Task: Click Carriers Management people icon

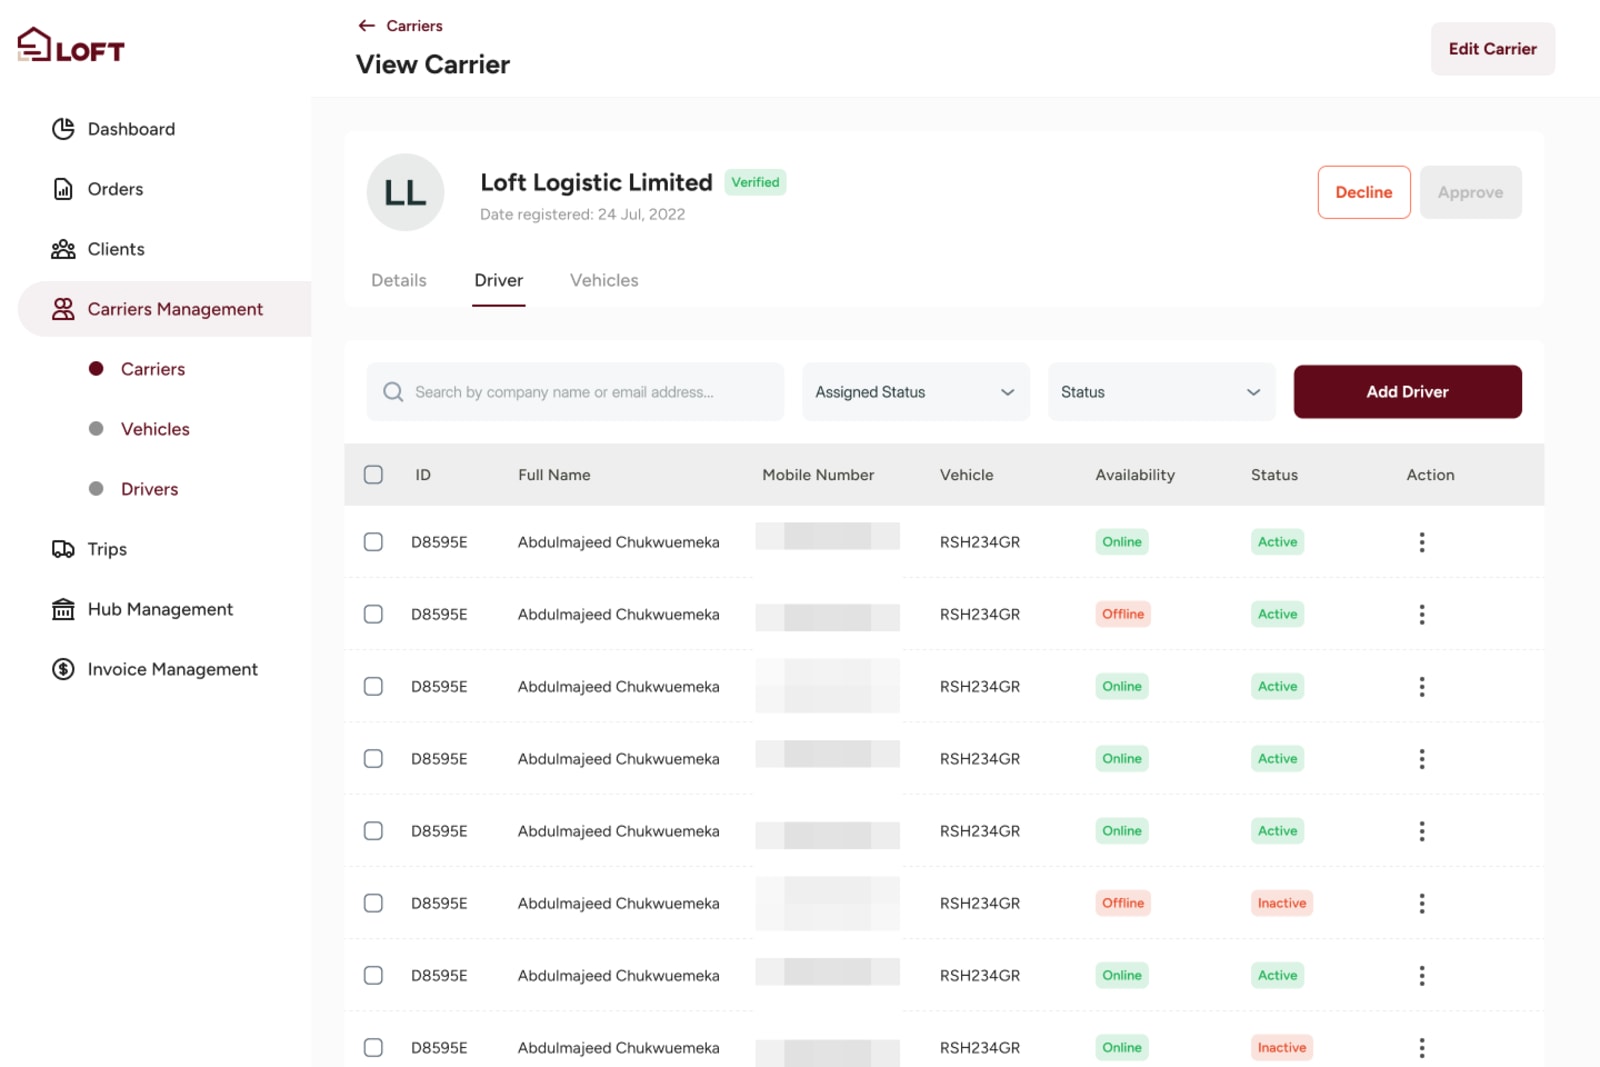Action: click(x=63, y=309)
